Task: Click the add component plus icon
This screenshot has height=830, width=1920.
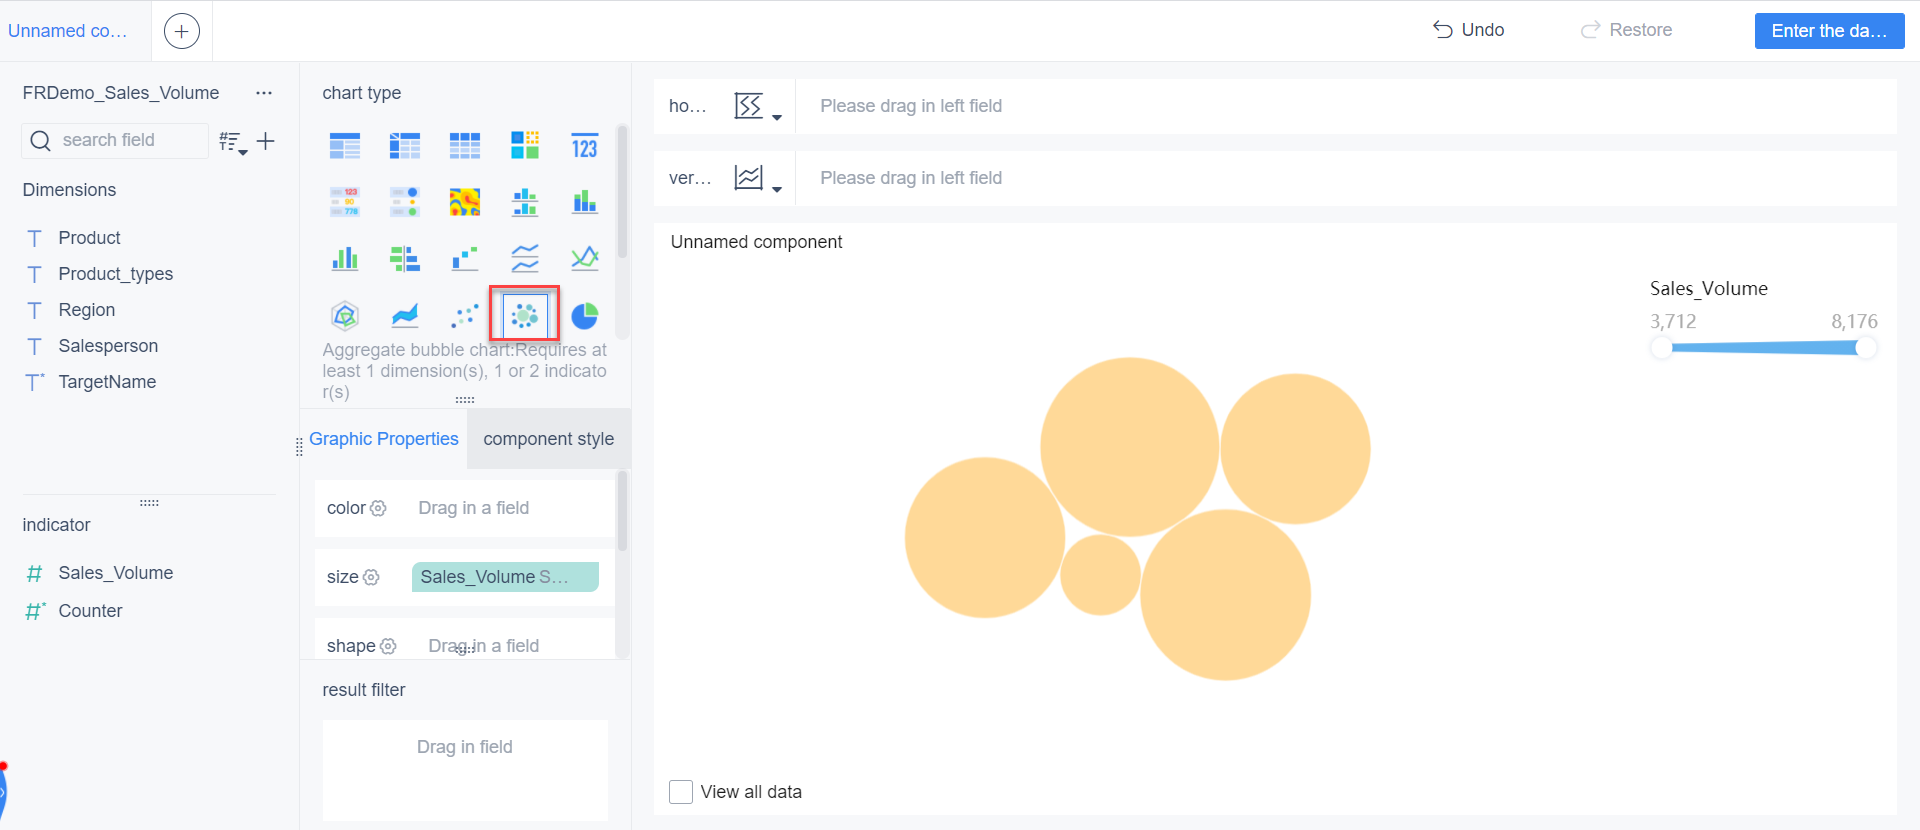Action: (x=181, y=31)
